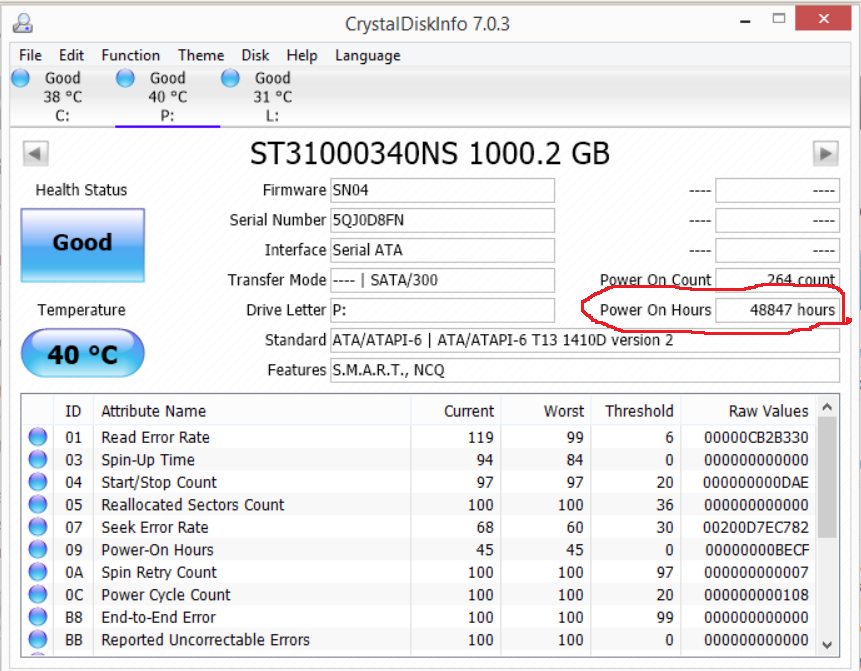Click raw value 00000CB2B330
861x671 pixels.
[756, 438]
